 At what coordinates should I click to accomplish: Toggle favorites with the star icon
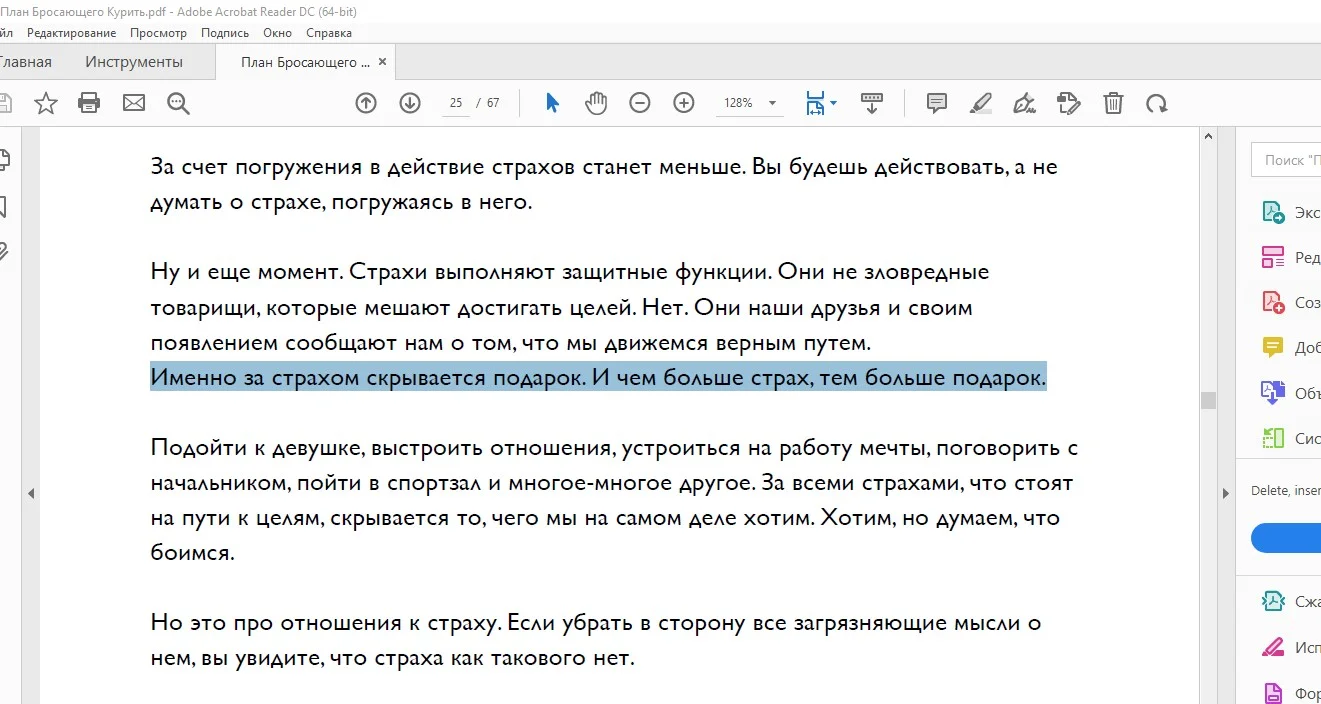pyautogui.click(x=46, y=102)
